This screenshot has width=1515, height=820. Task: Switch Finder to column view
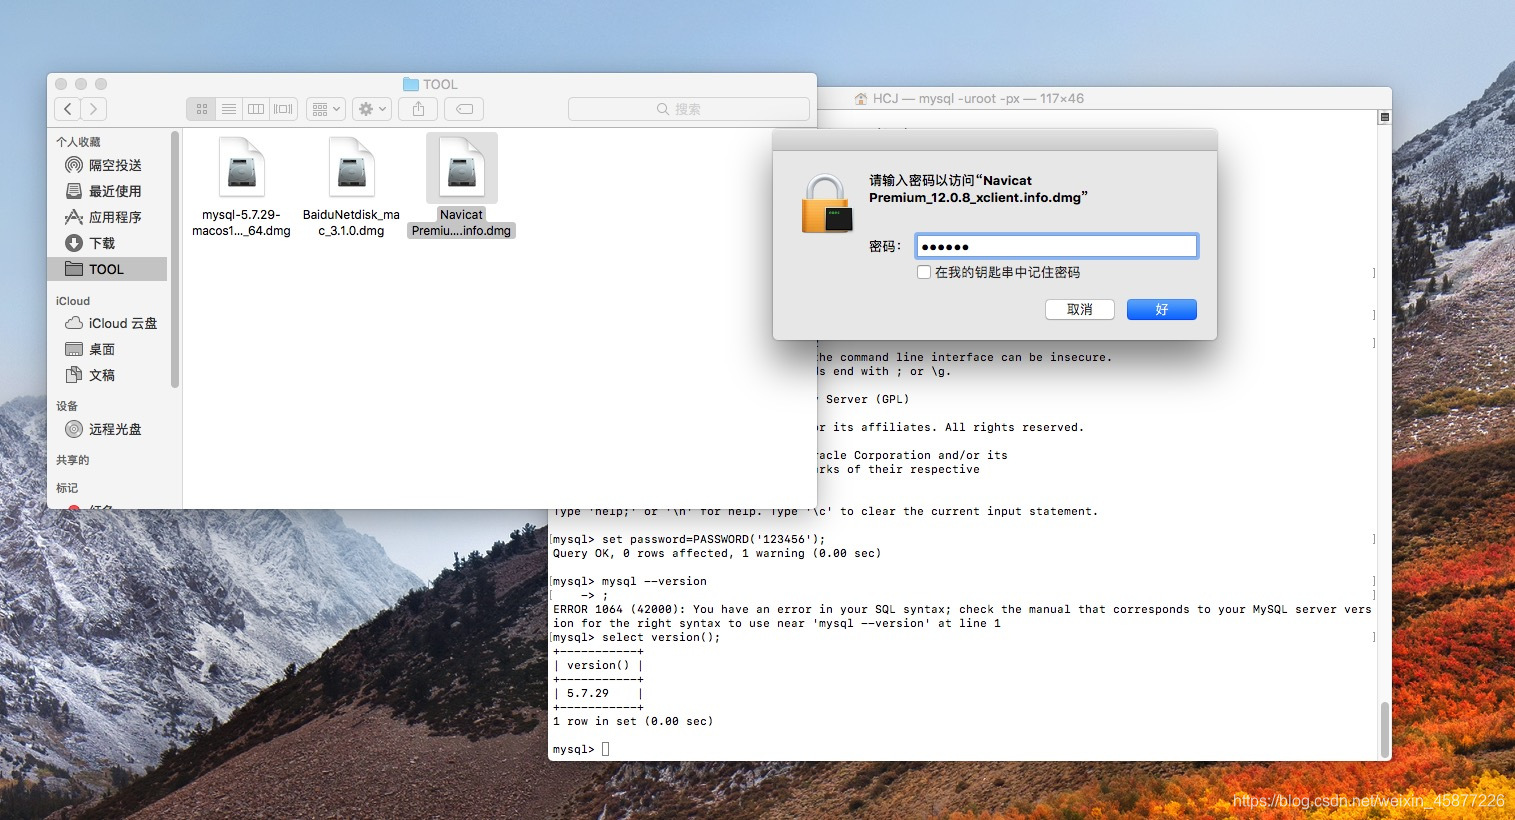pyautogui.click(x=256, y=109)
